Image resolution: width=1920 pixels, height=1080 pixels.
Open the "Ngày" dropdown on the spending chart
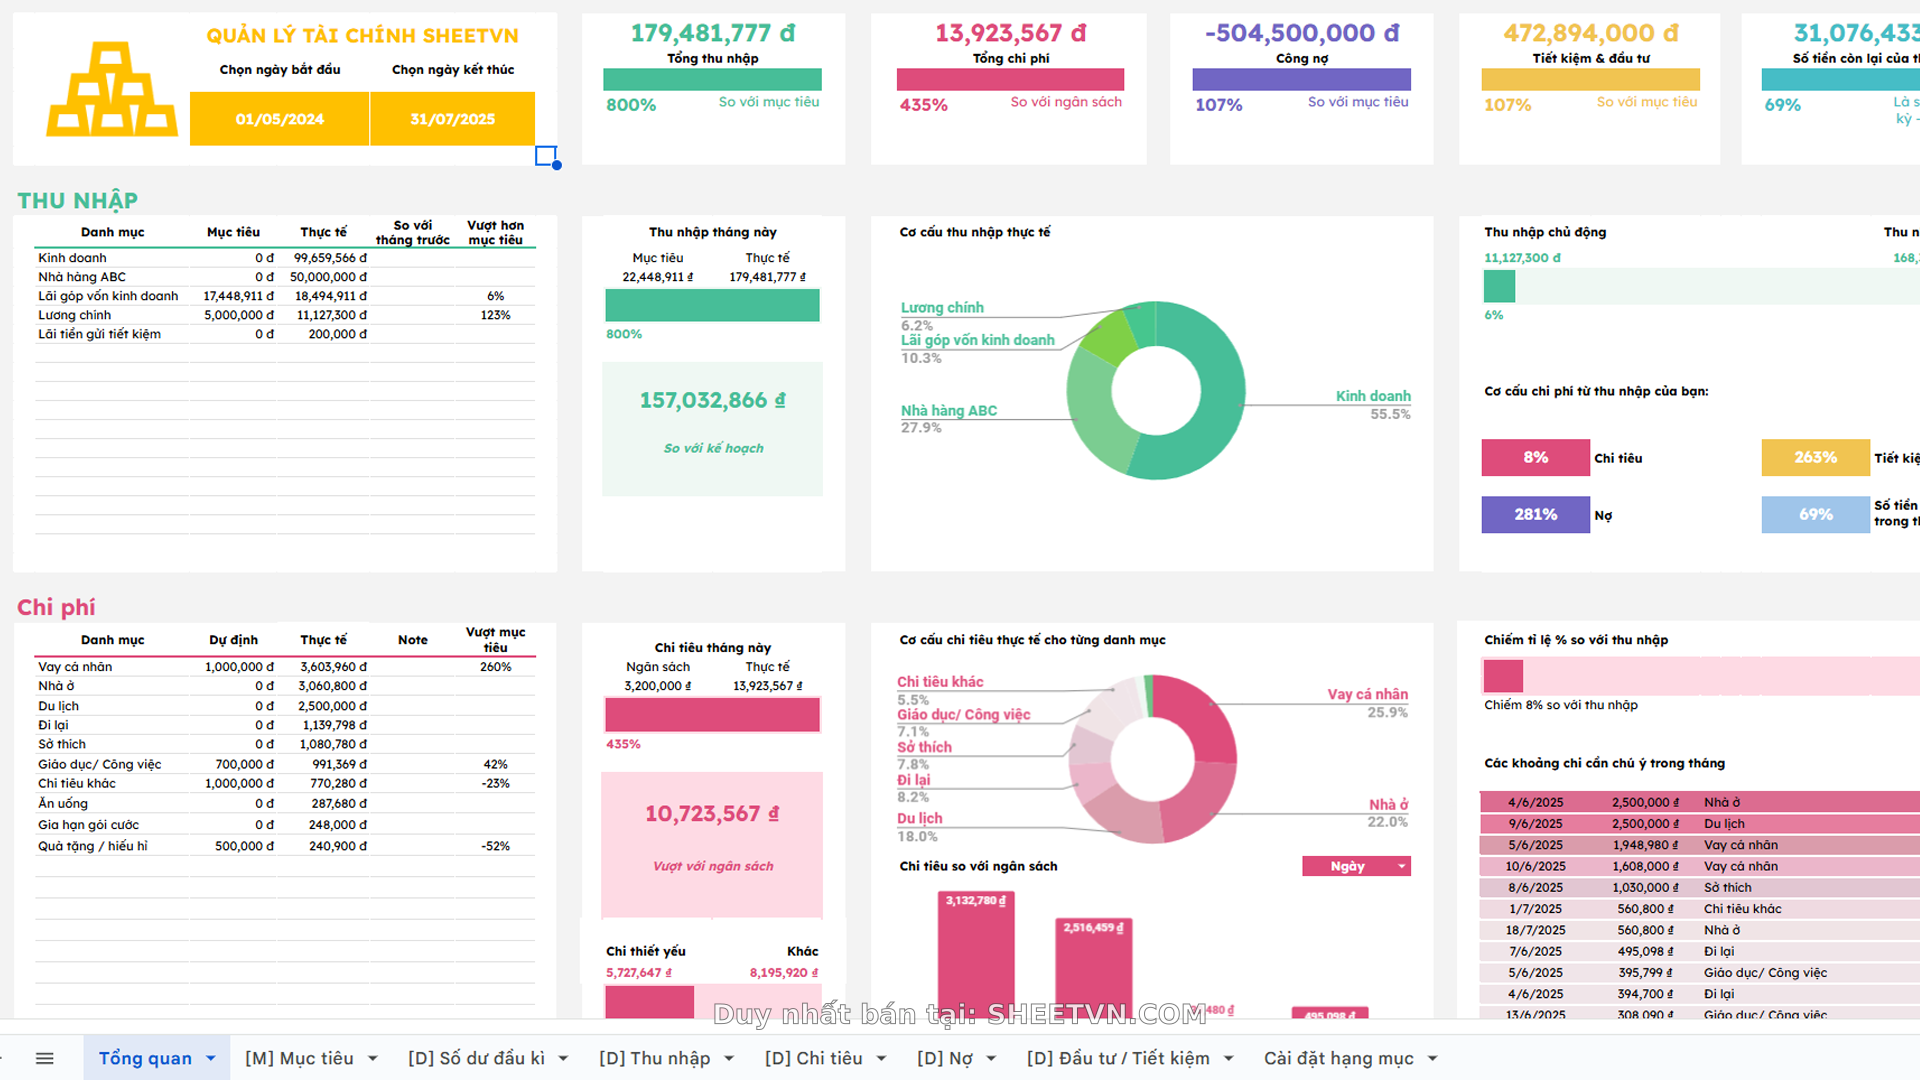(x=1355, y=865)
